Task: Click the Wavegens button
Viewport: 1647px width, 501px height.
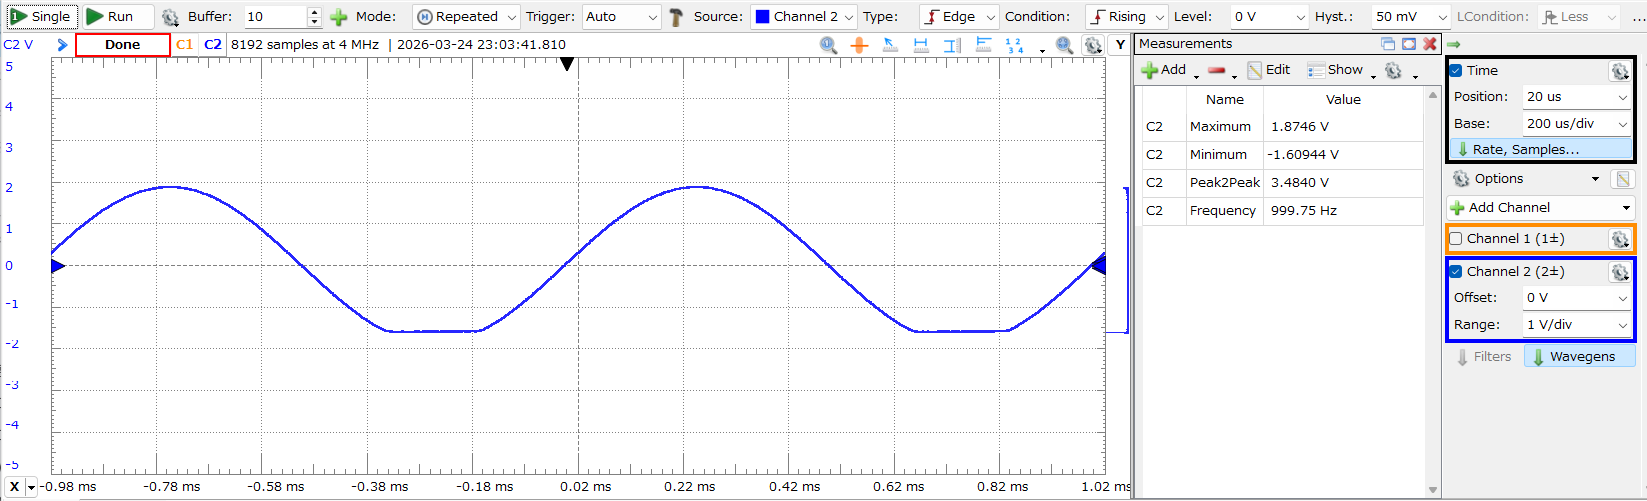Action: point(1580,357)
